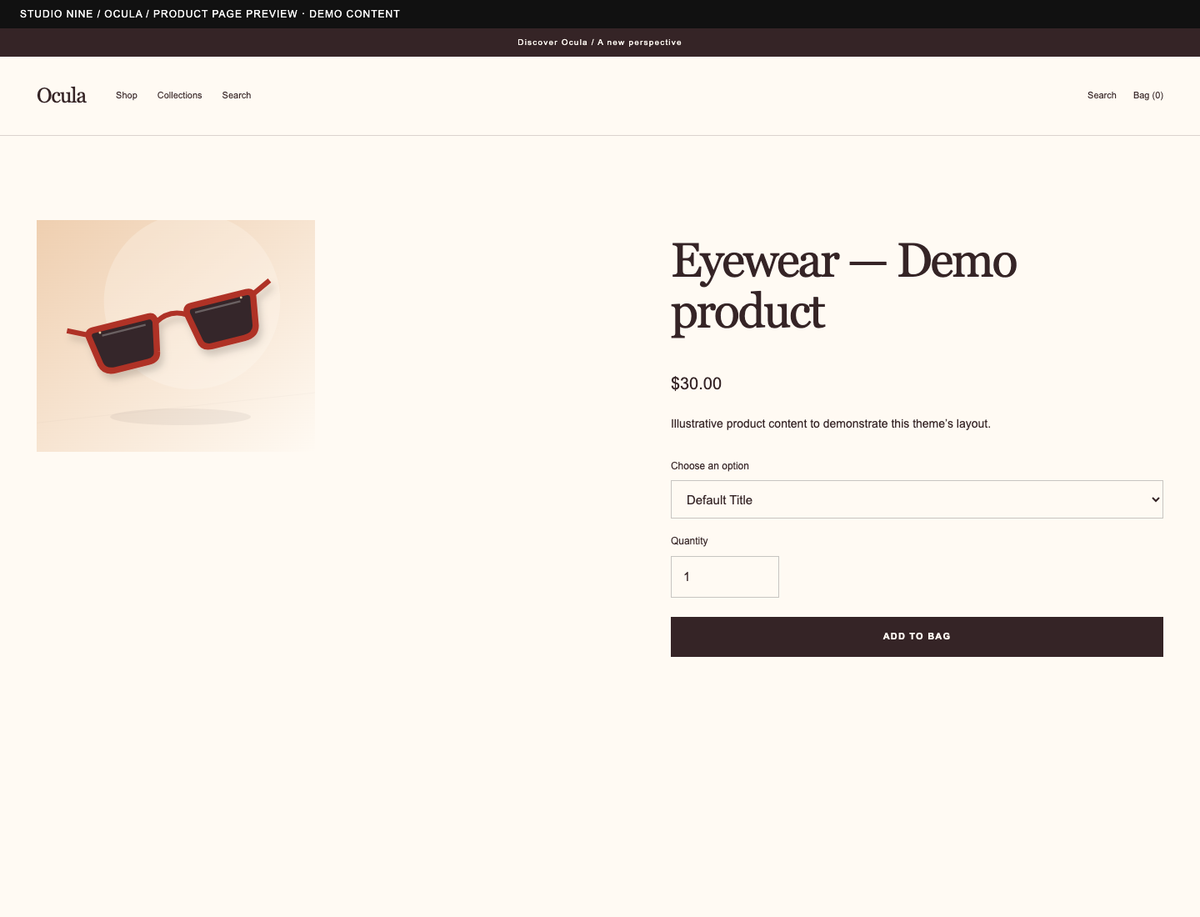Expand the Default Title option dropdown
The width and height of the screenshot is (1200, 917).
(917, 499)
